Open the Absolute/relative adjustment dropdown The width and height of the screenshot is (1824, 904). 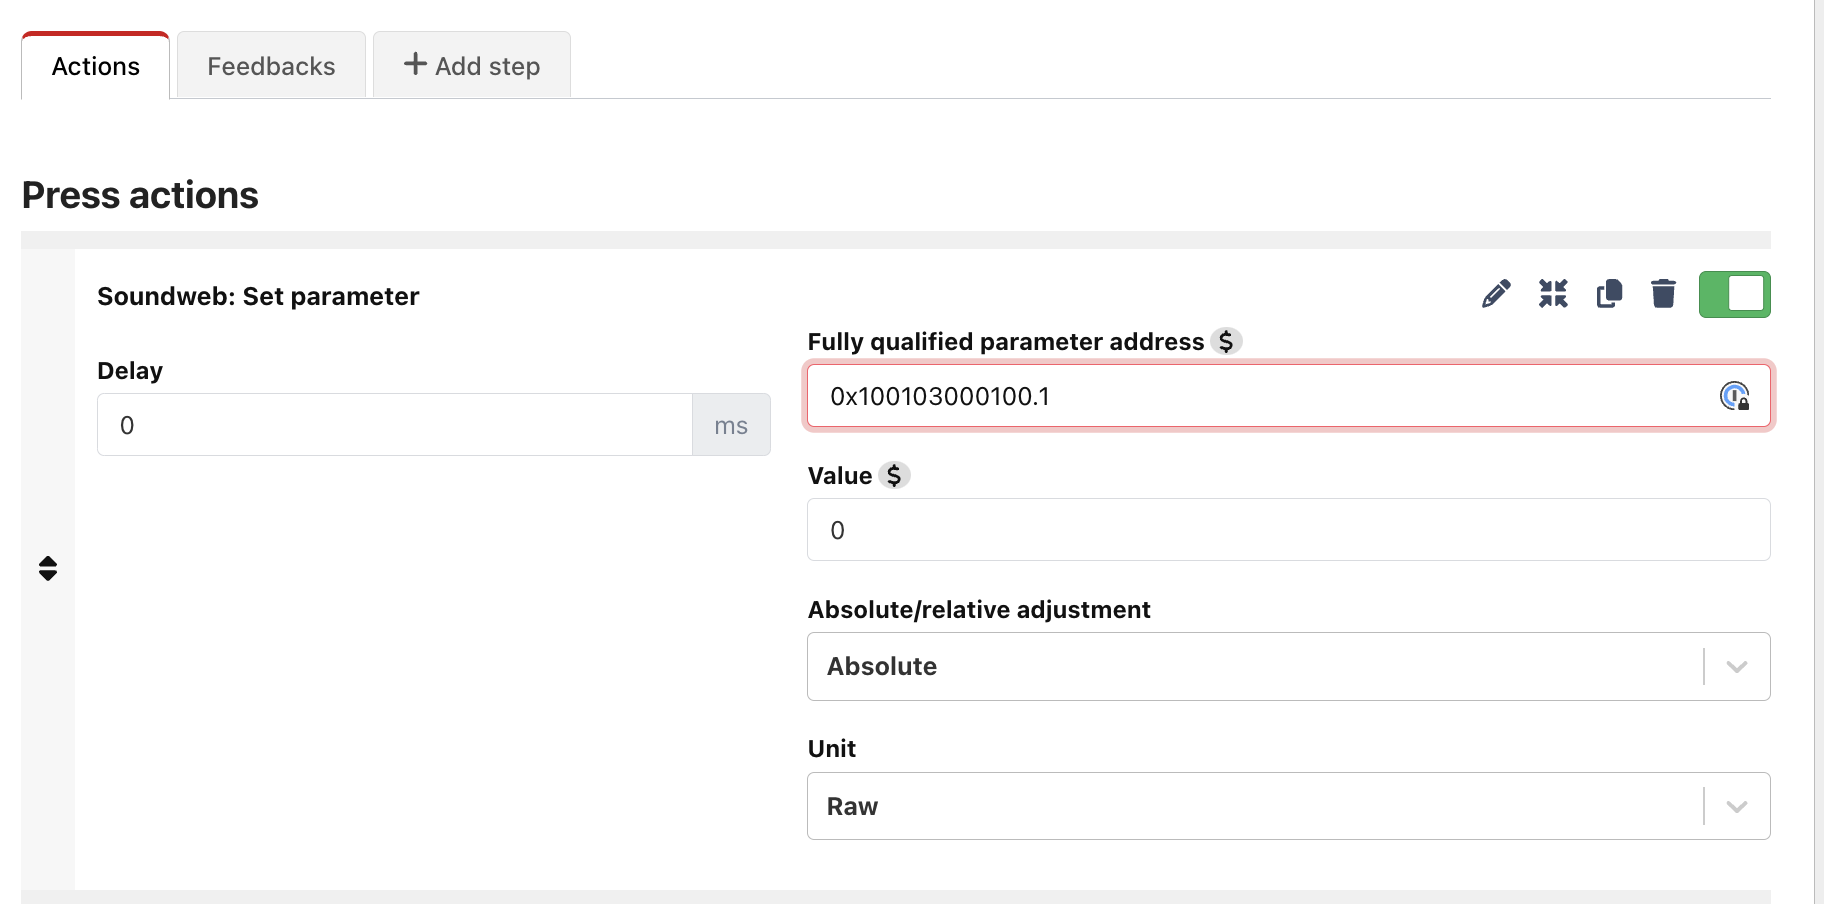tap(1260, 667)
